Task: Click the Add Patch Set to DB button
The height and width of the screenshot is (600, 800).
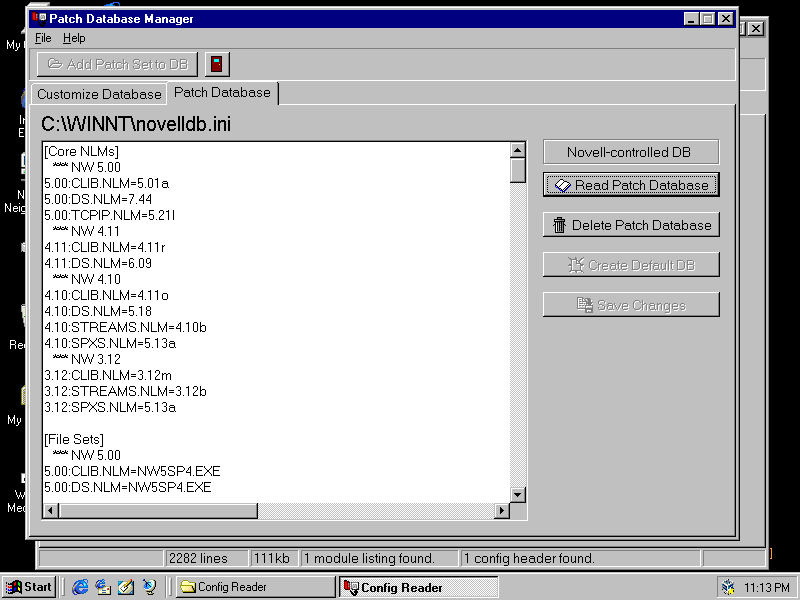Action: [117, 64]
